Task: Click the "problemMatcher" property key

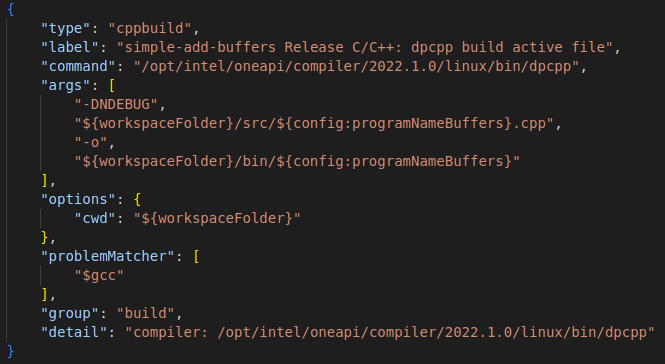Action: tap(108, 256)
